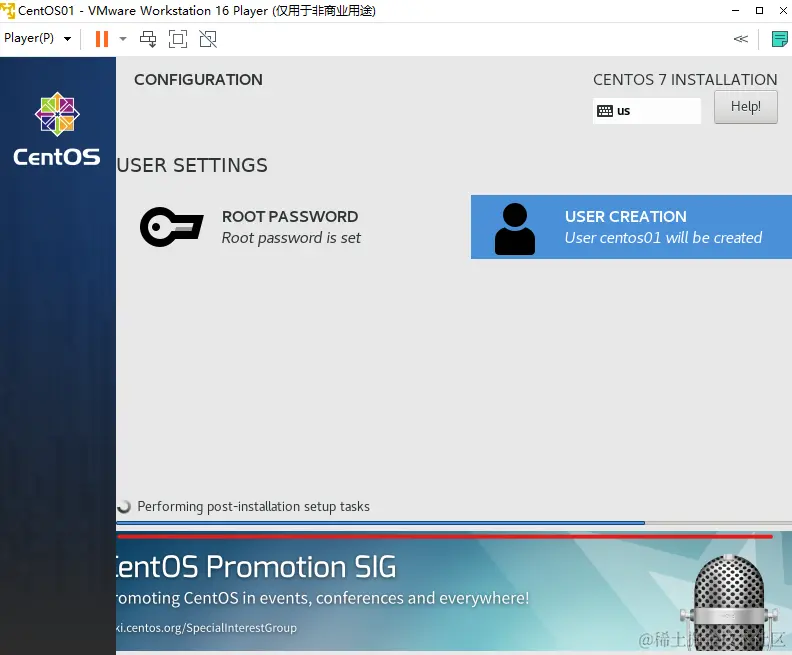Screen dimensions: 792x655
Task: Click the Help! button
Action: pyautogui.click(x=746, y=107)
